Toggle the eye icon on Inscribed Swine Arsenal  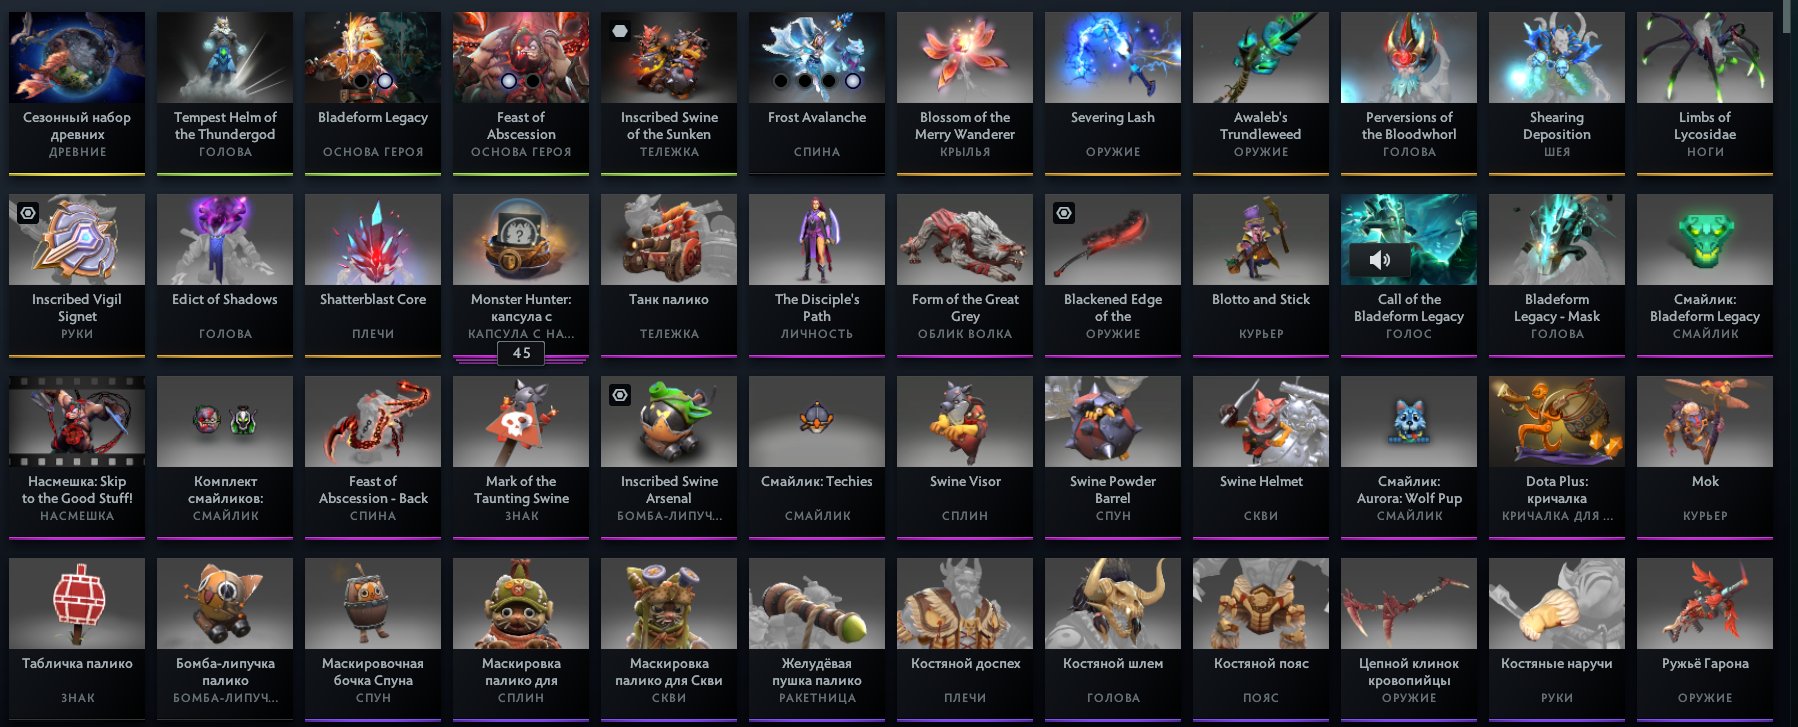(620, 395)
